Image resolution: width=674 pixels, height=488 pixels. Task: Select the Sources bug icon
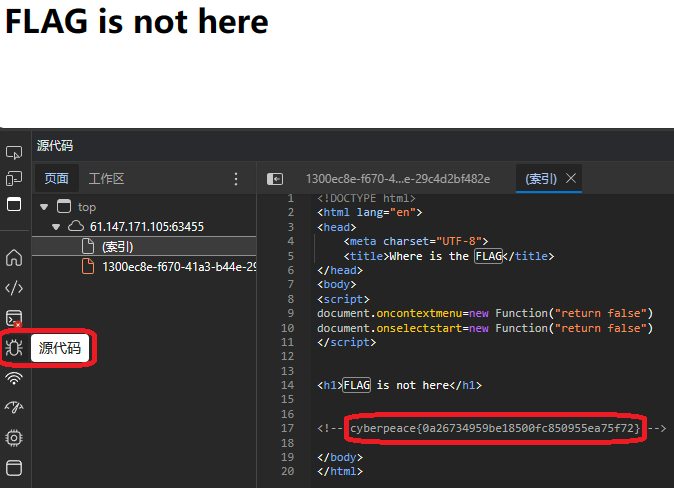coord(14,347)
